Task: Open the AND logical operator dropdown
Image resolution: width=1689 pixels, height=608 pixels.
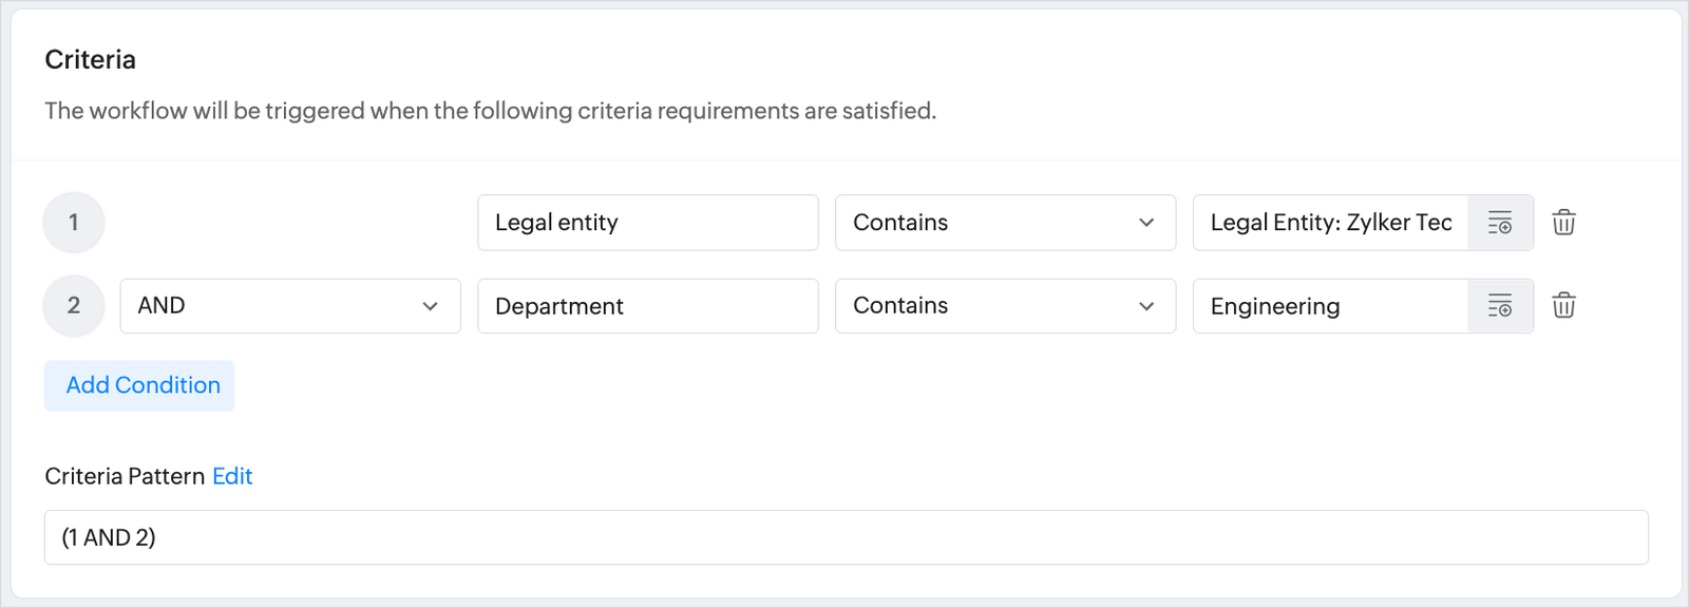Action: point(290,306)
